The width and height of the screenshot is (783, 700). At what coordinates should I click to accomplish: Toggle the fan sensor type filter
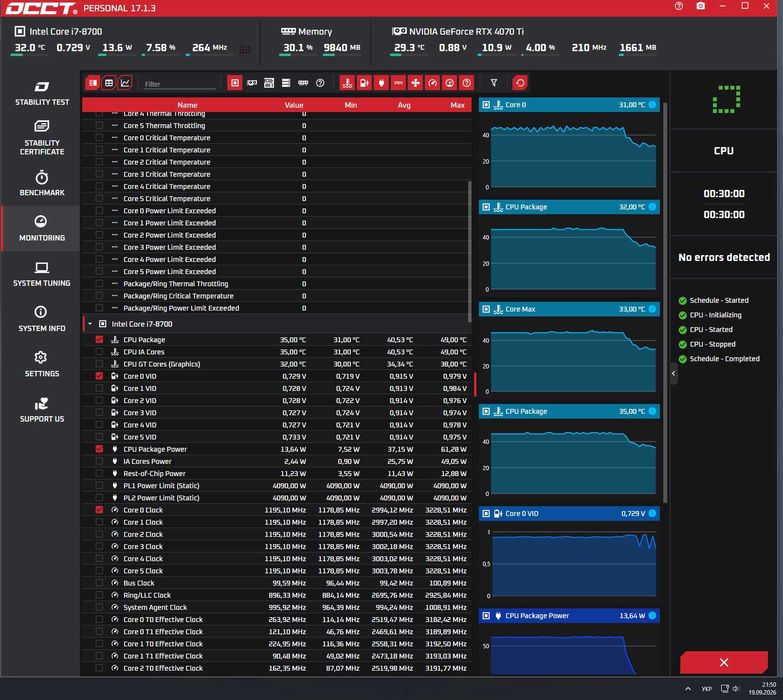(x=415, y=83)
